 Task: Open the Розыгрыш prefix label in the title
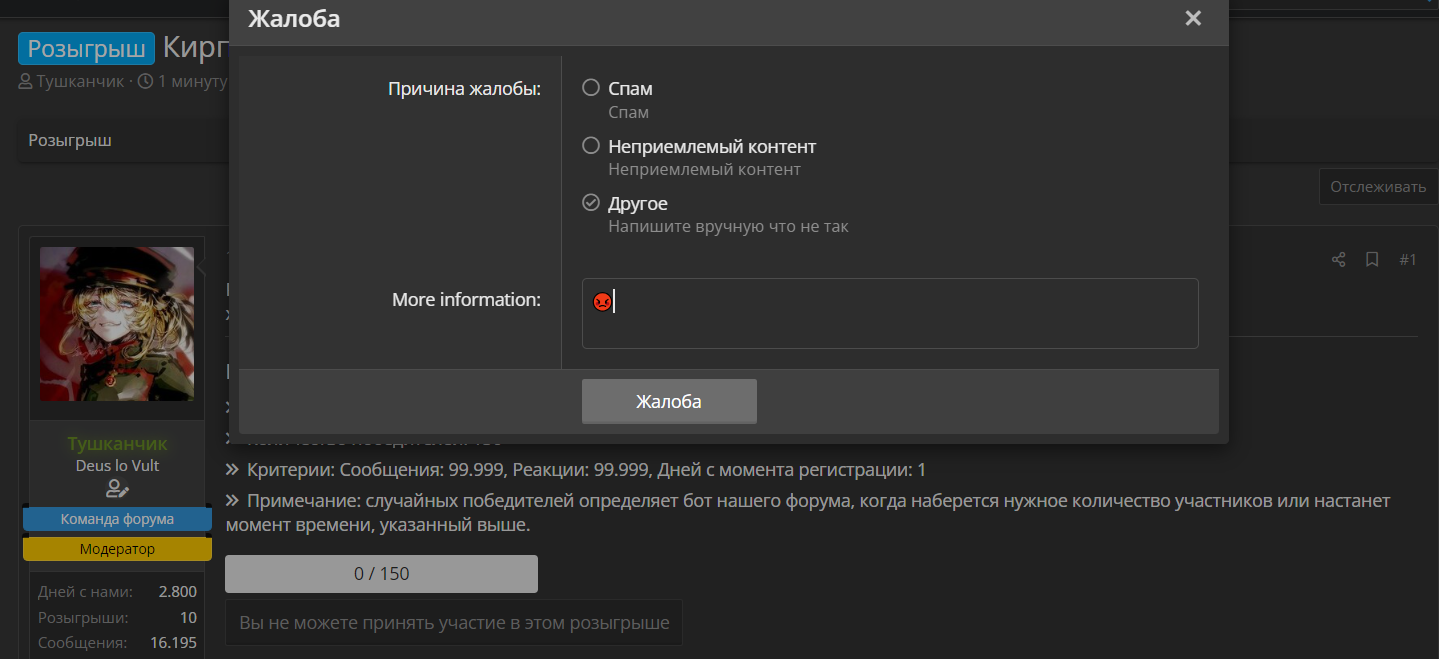(x=86, y=48)
